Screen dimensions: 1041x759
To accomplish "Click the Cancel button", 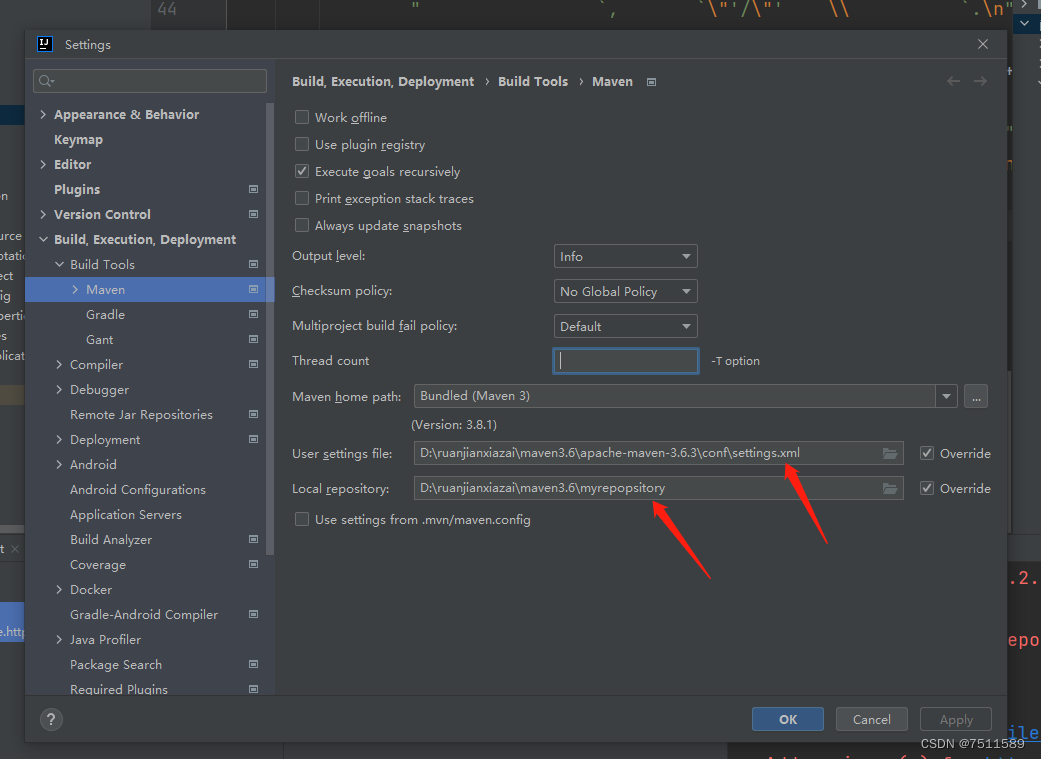I will pos(871,719).
